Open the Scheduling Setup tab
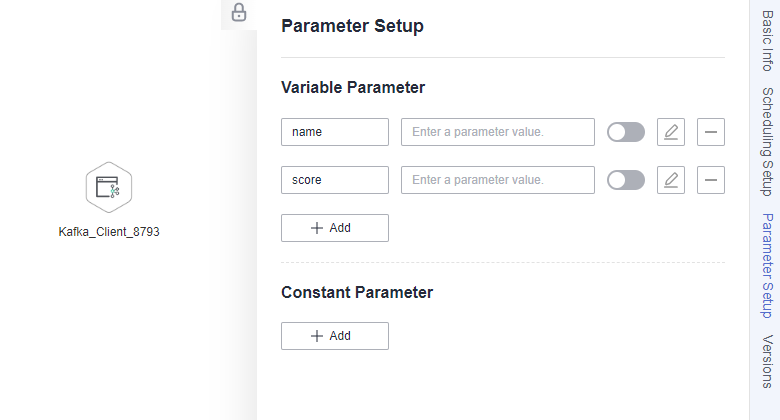780x420 pixels. pos(768,142)
